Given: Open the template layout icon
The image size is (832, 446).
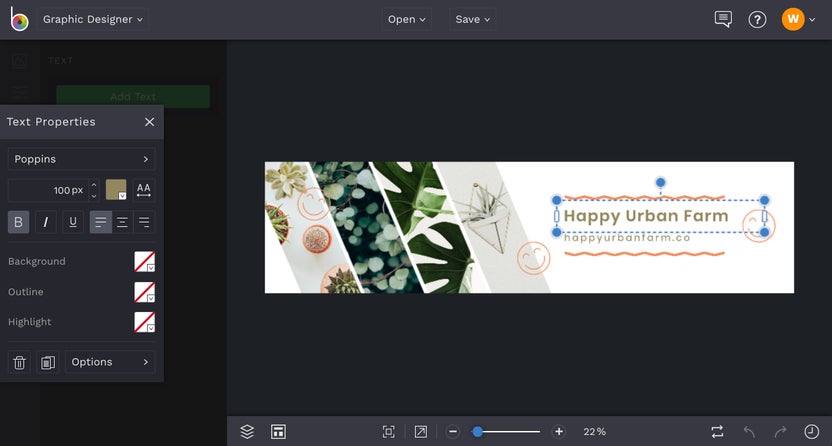Looking at the screenshot, I should 279,432.
